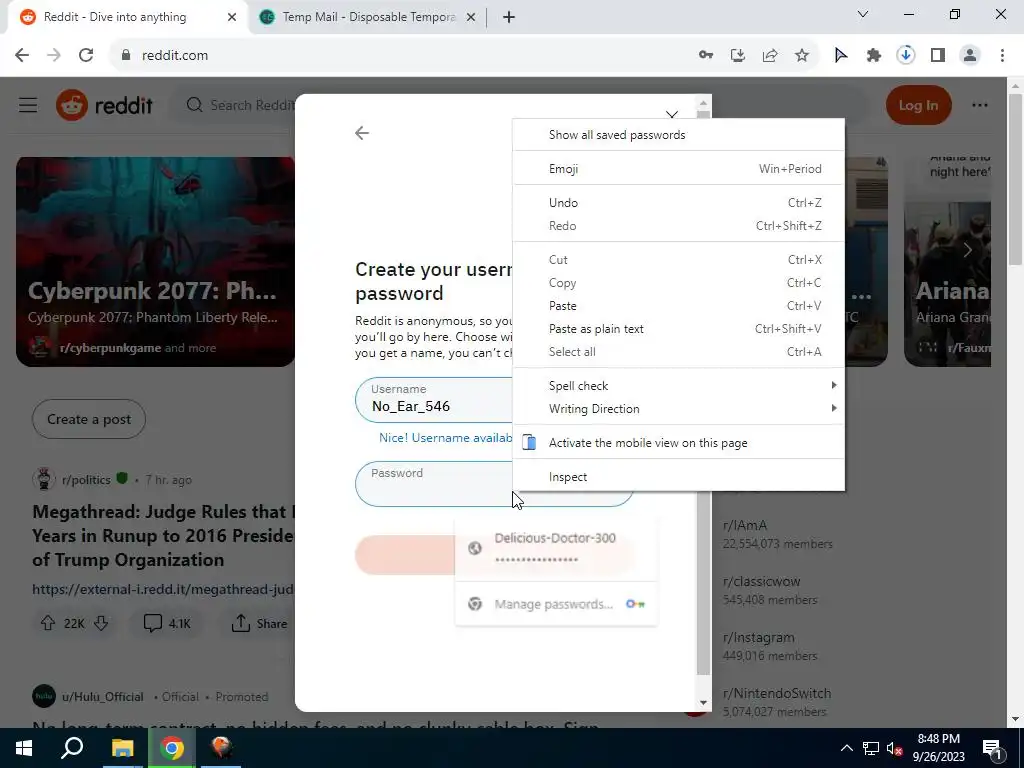Select Undo in context menu
The image size is (1024, 768).
[x=679, y=203]
